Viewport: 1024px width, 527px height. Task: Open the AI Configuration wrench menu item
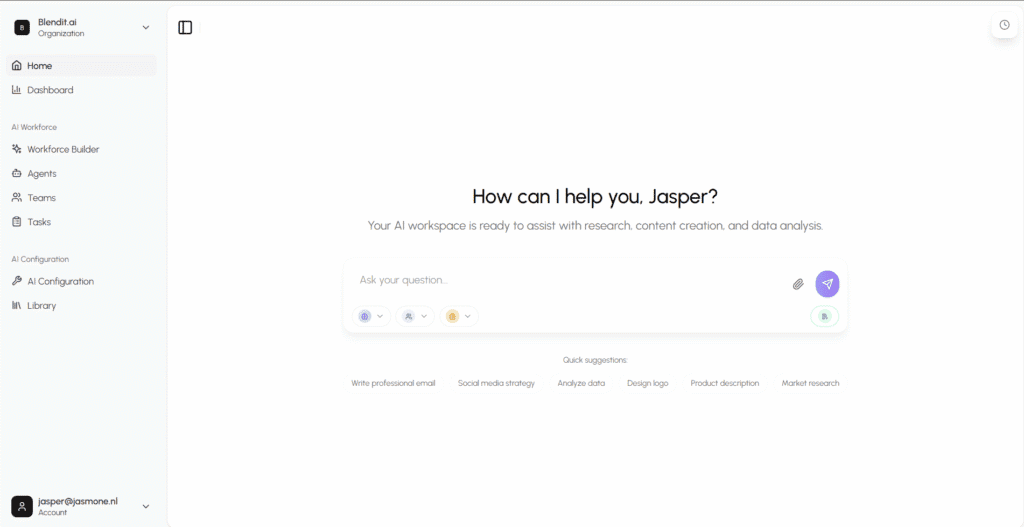coord(82,281)
